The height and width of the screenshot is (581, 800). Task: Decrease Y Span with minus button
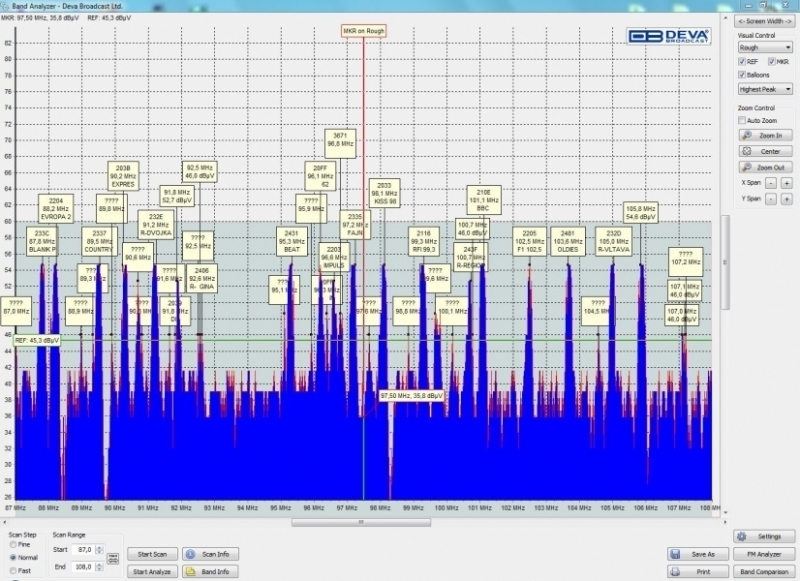(771, 198)
